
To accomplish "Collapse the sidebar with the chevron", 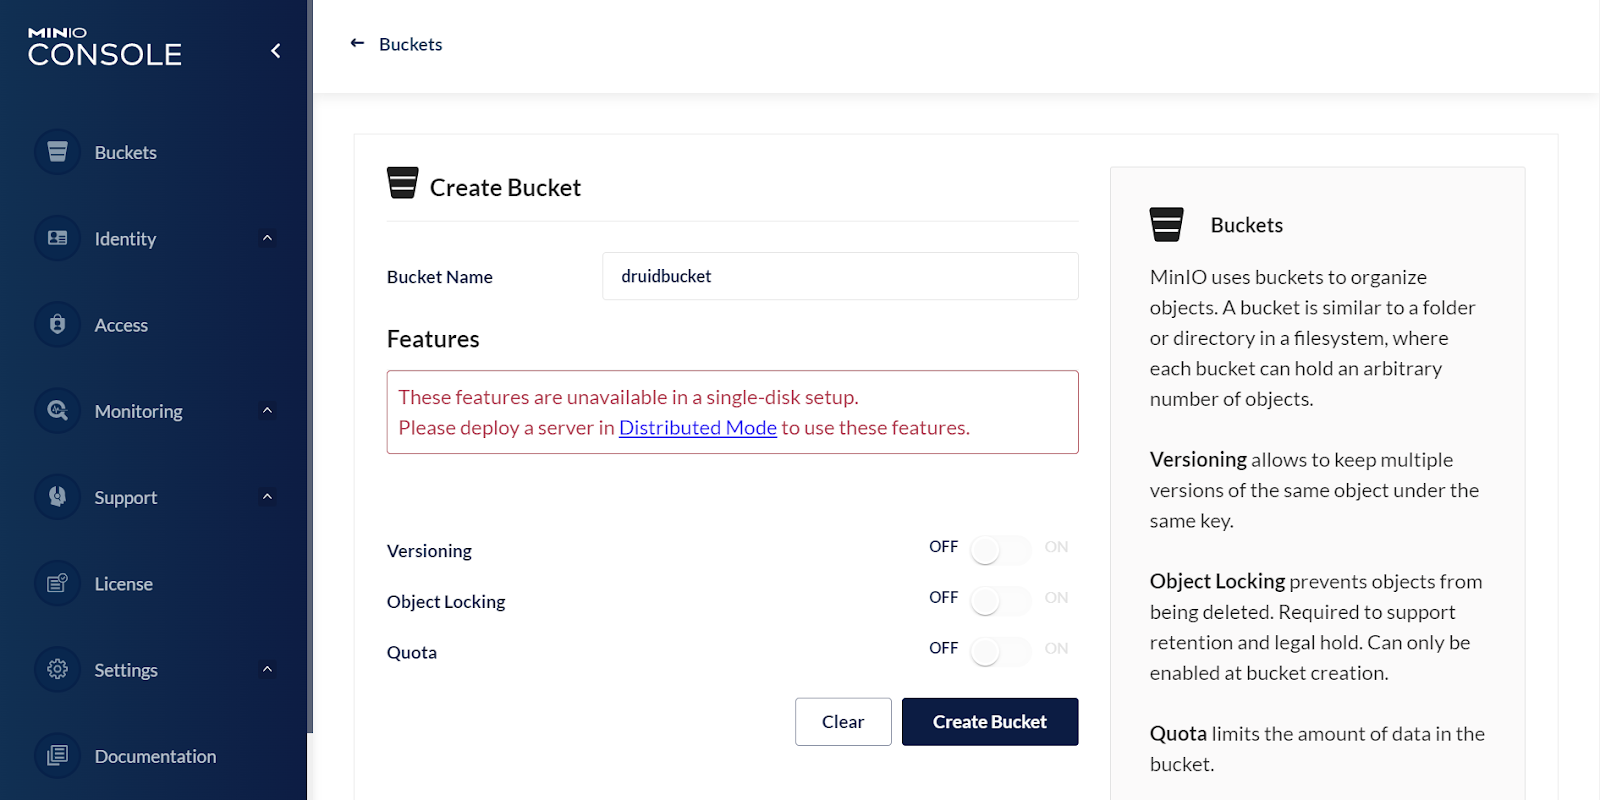I will pyautogui.click(x=276, y=51).
